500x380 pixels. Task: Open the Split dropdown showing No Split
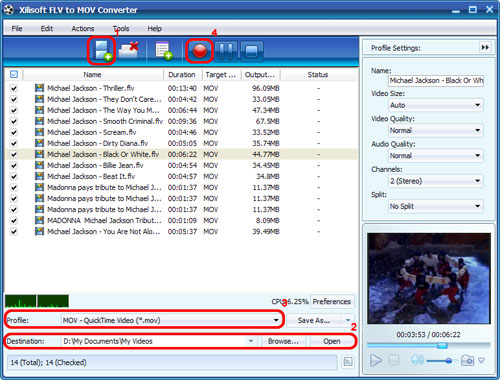click(x=436, y=206)
